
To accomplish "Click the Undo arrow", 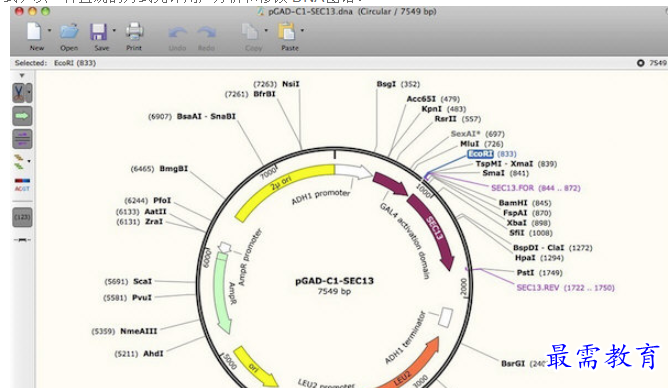I will (x=178, y=32).
